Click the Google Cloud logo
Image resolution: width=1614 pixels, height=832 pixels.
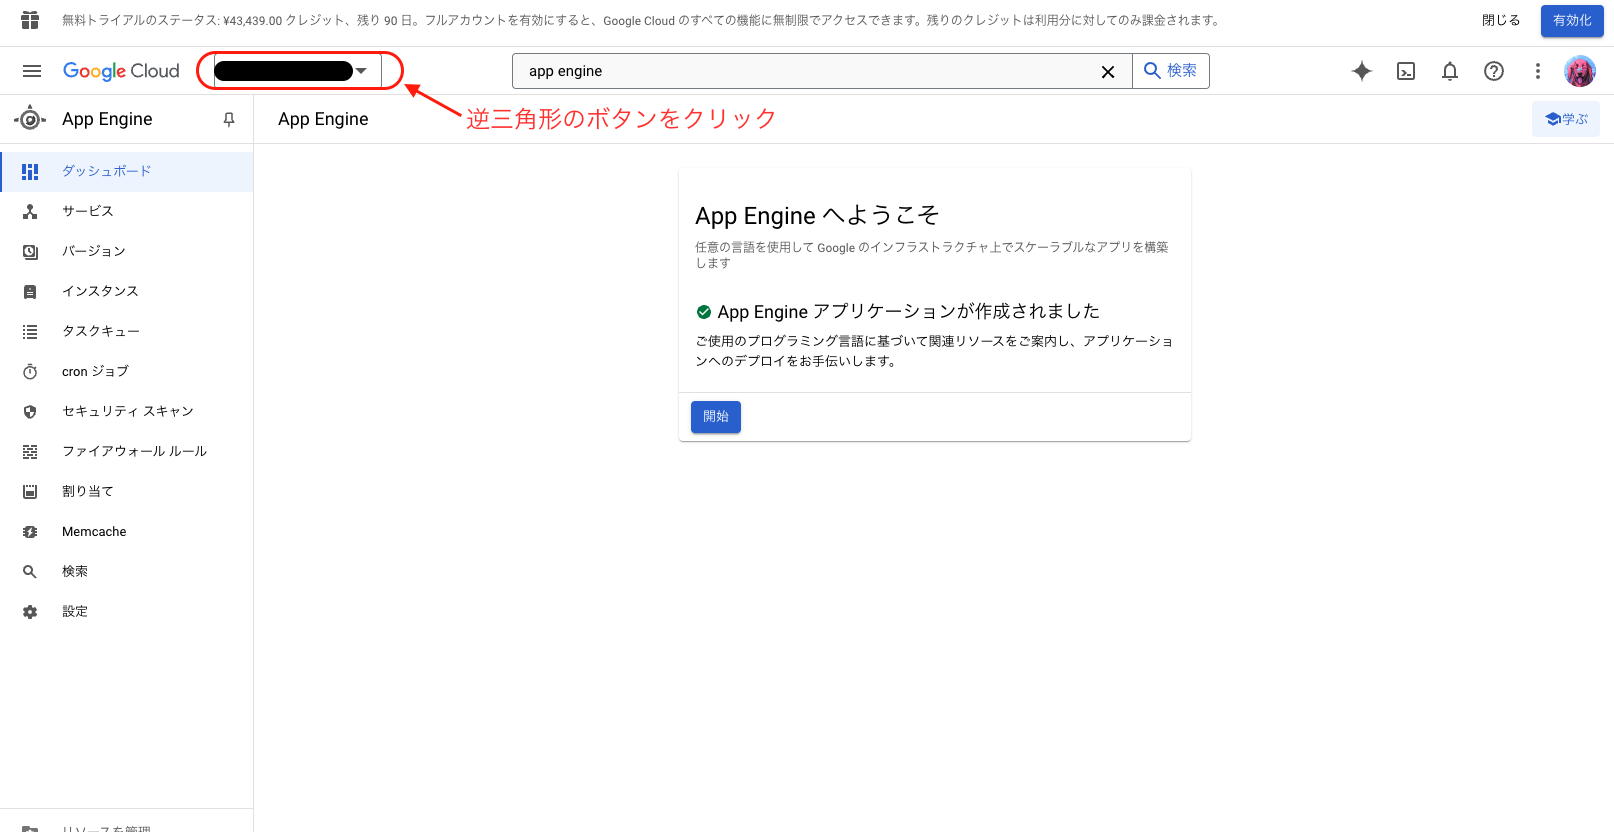point(121,71)
